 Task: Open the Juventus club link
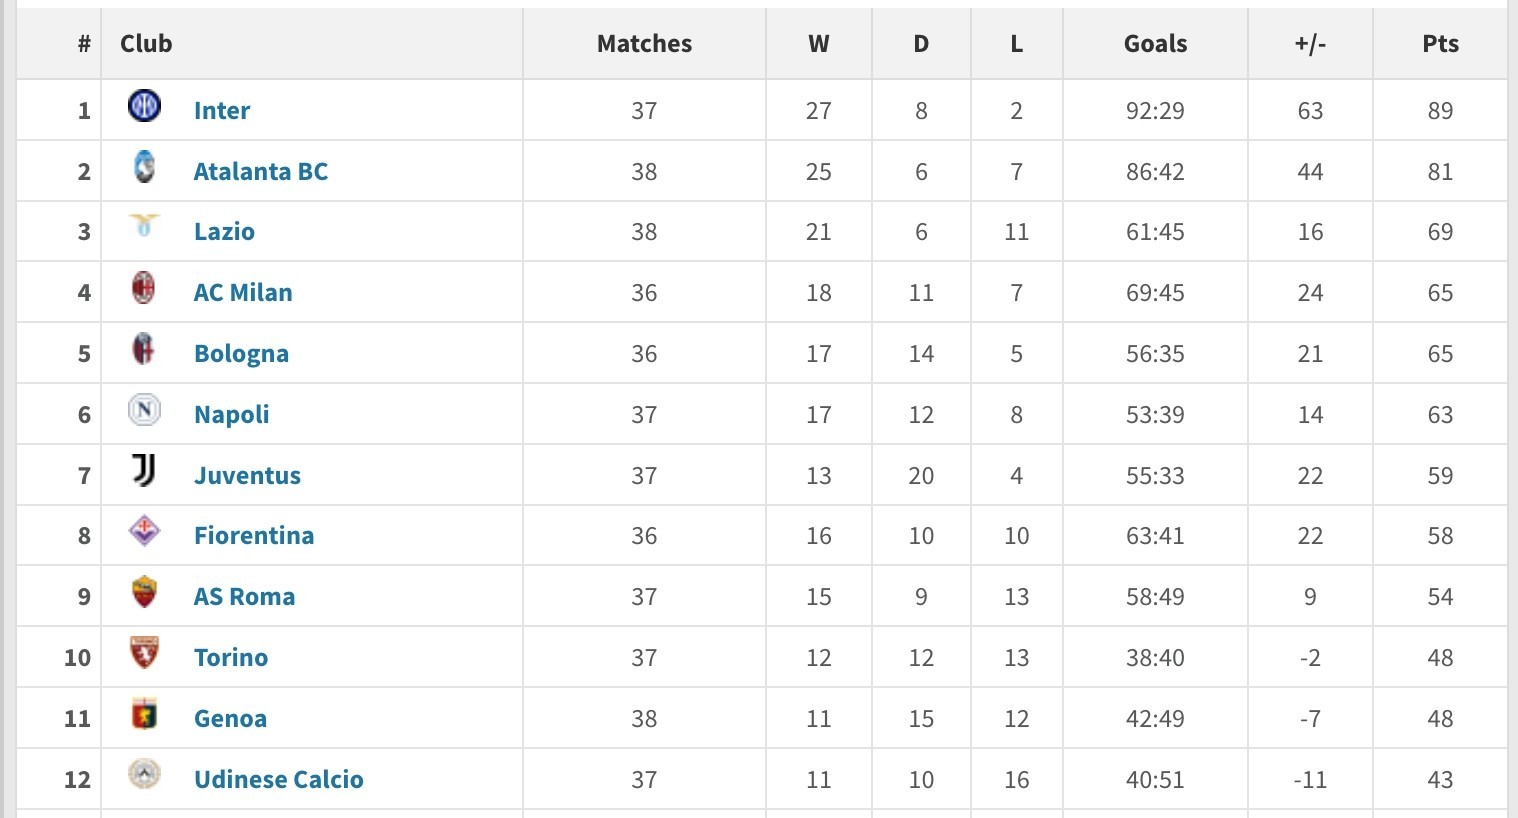247,475
